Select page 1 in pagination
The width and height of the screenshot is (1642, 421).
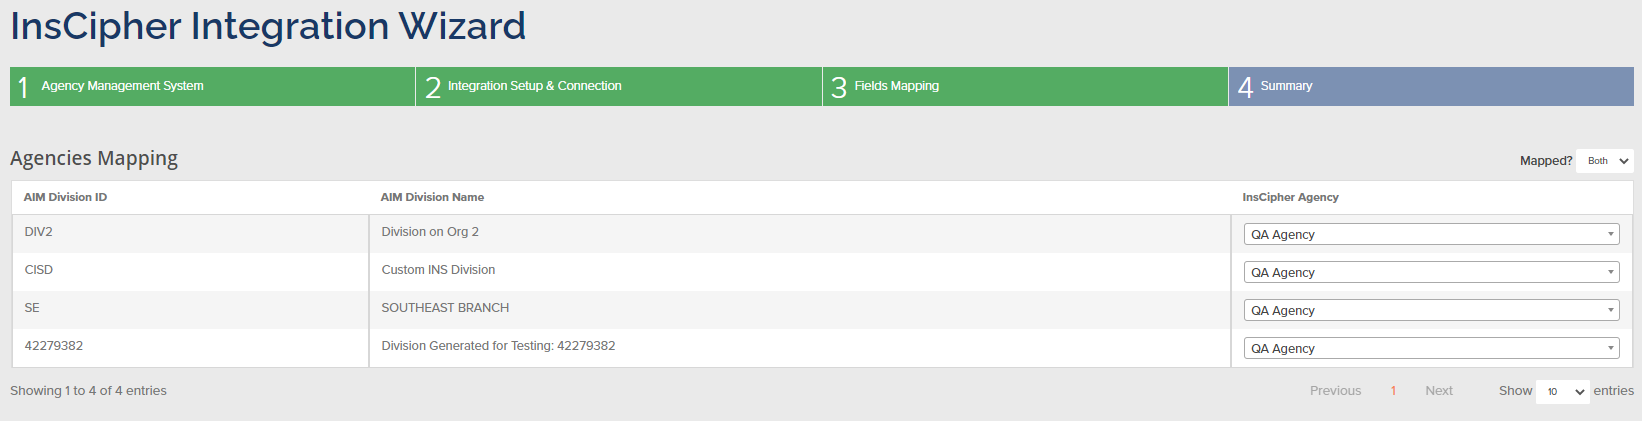click(1393, 391)
